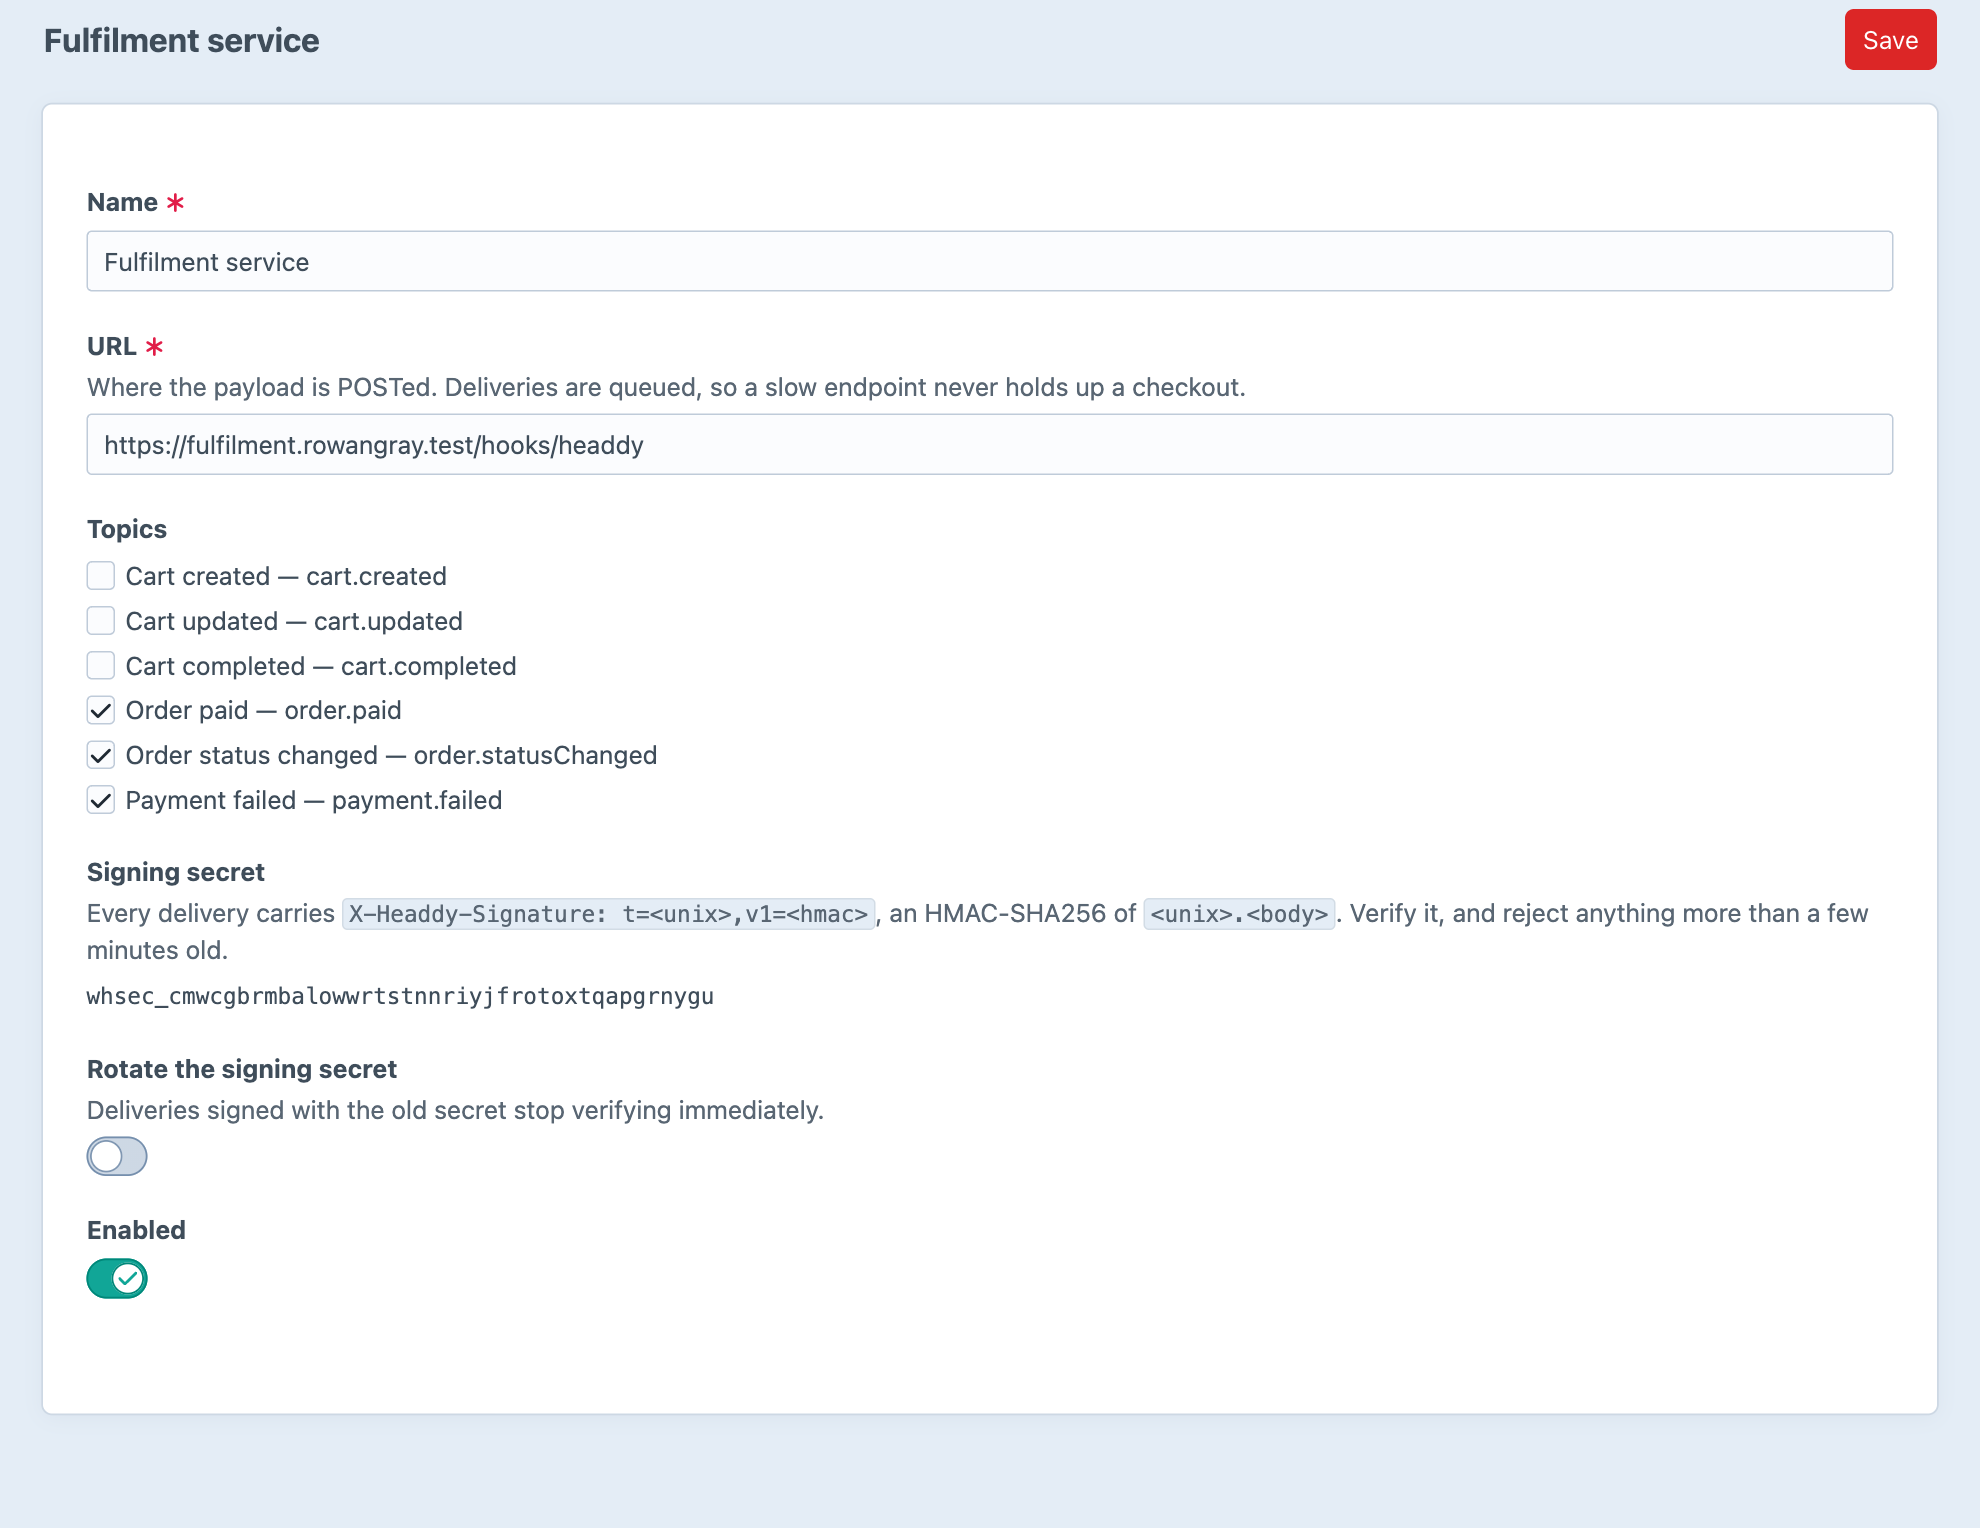
Task: Click the URL field label
Action: pyautogui.click(x=111, y=346)
